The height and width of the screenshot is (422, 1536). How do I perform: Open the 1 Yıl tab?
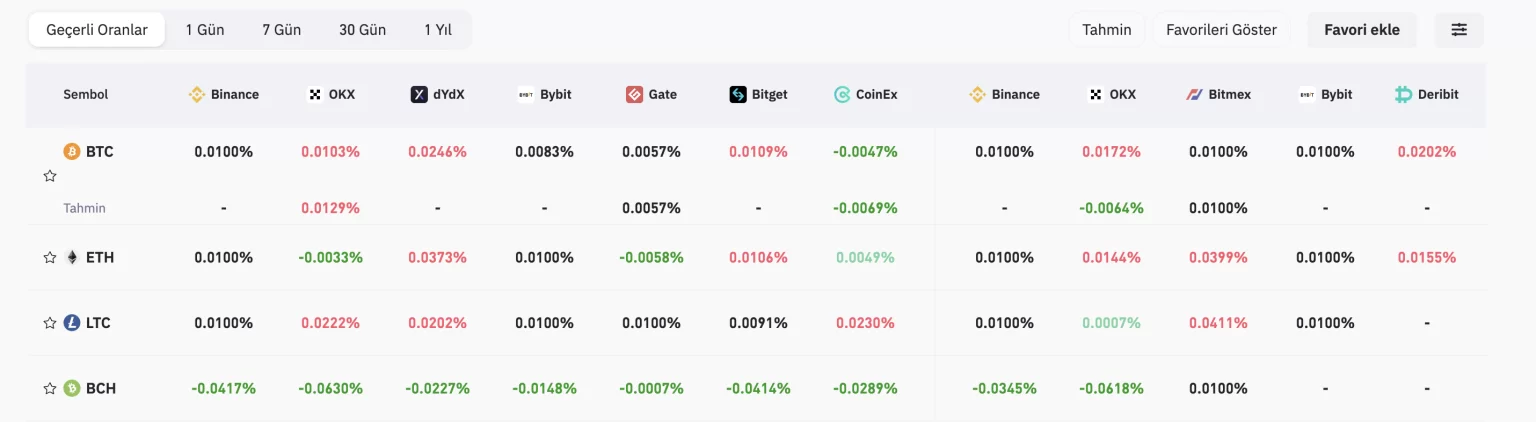point(438,30)
